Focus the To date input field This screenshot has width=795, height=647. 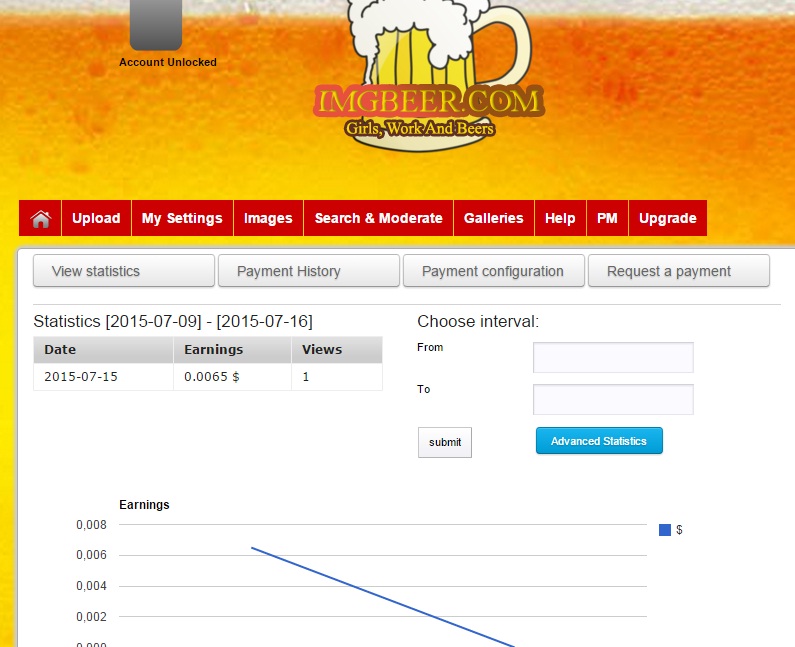(613, 399)
